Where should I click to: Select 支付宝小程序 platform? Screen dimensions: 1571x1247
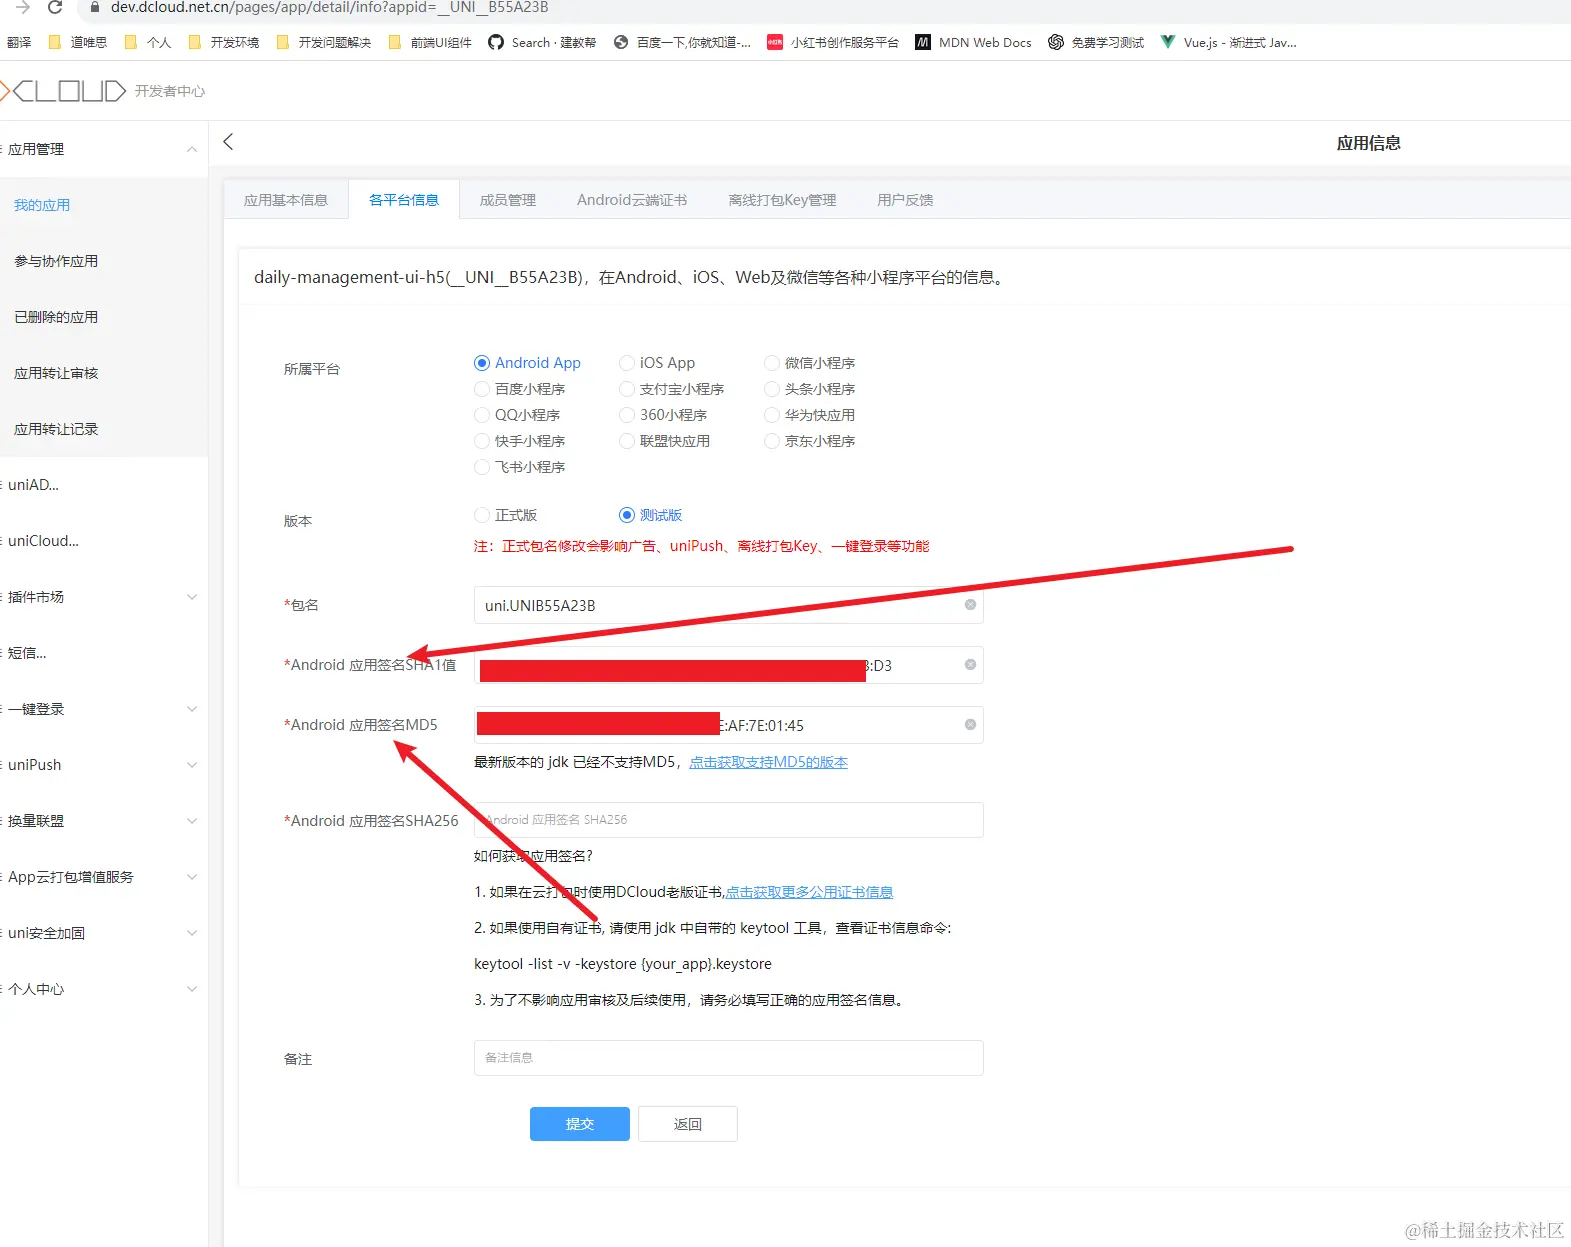coord(672,389)
